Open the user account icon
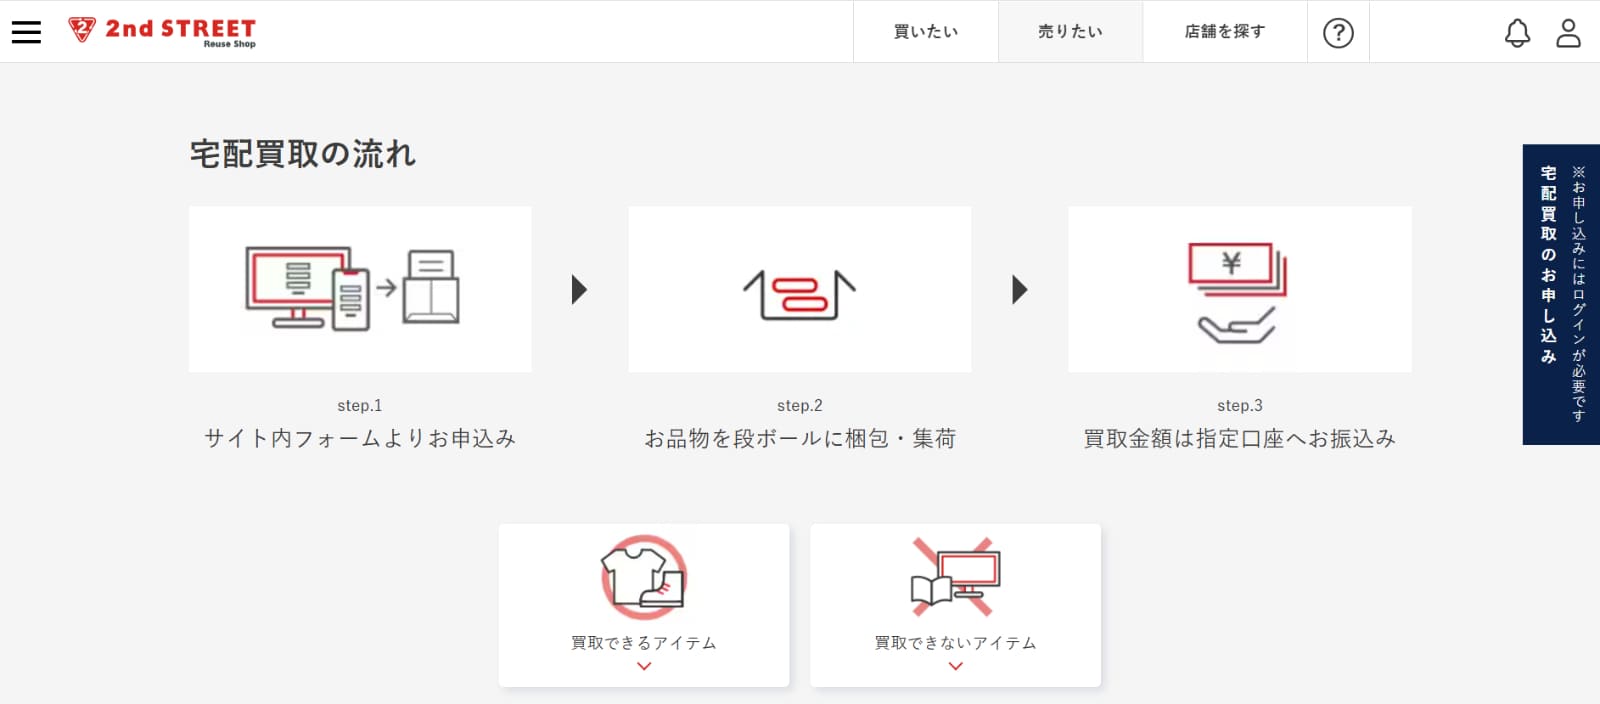This screenshot has width=1600, height=704. point(1568,33)
